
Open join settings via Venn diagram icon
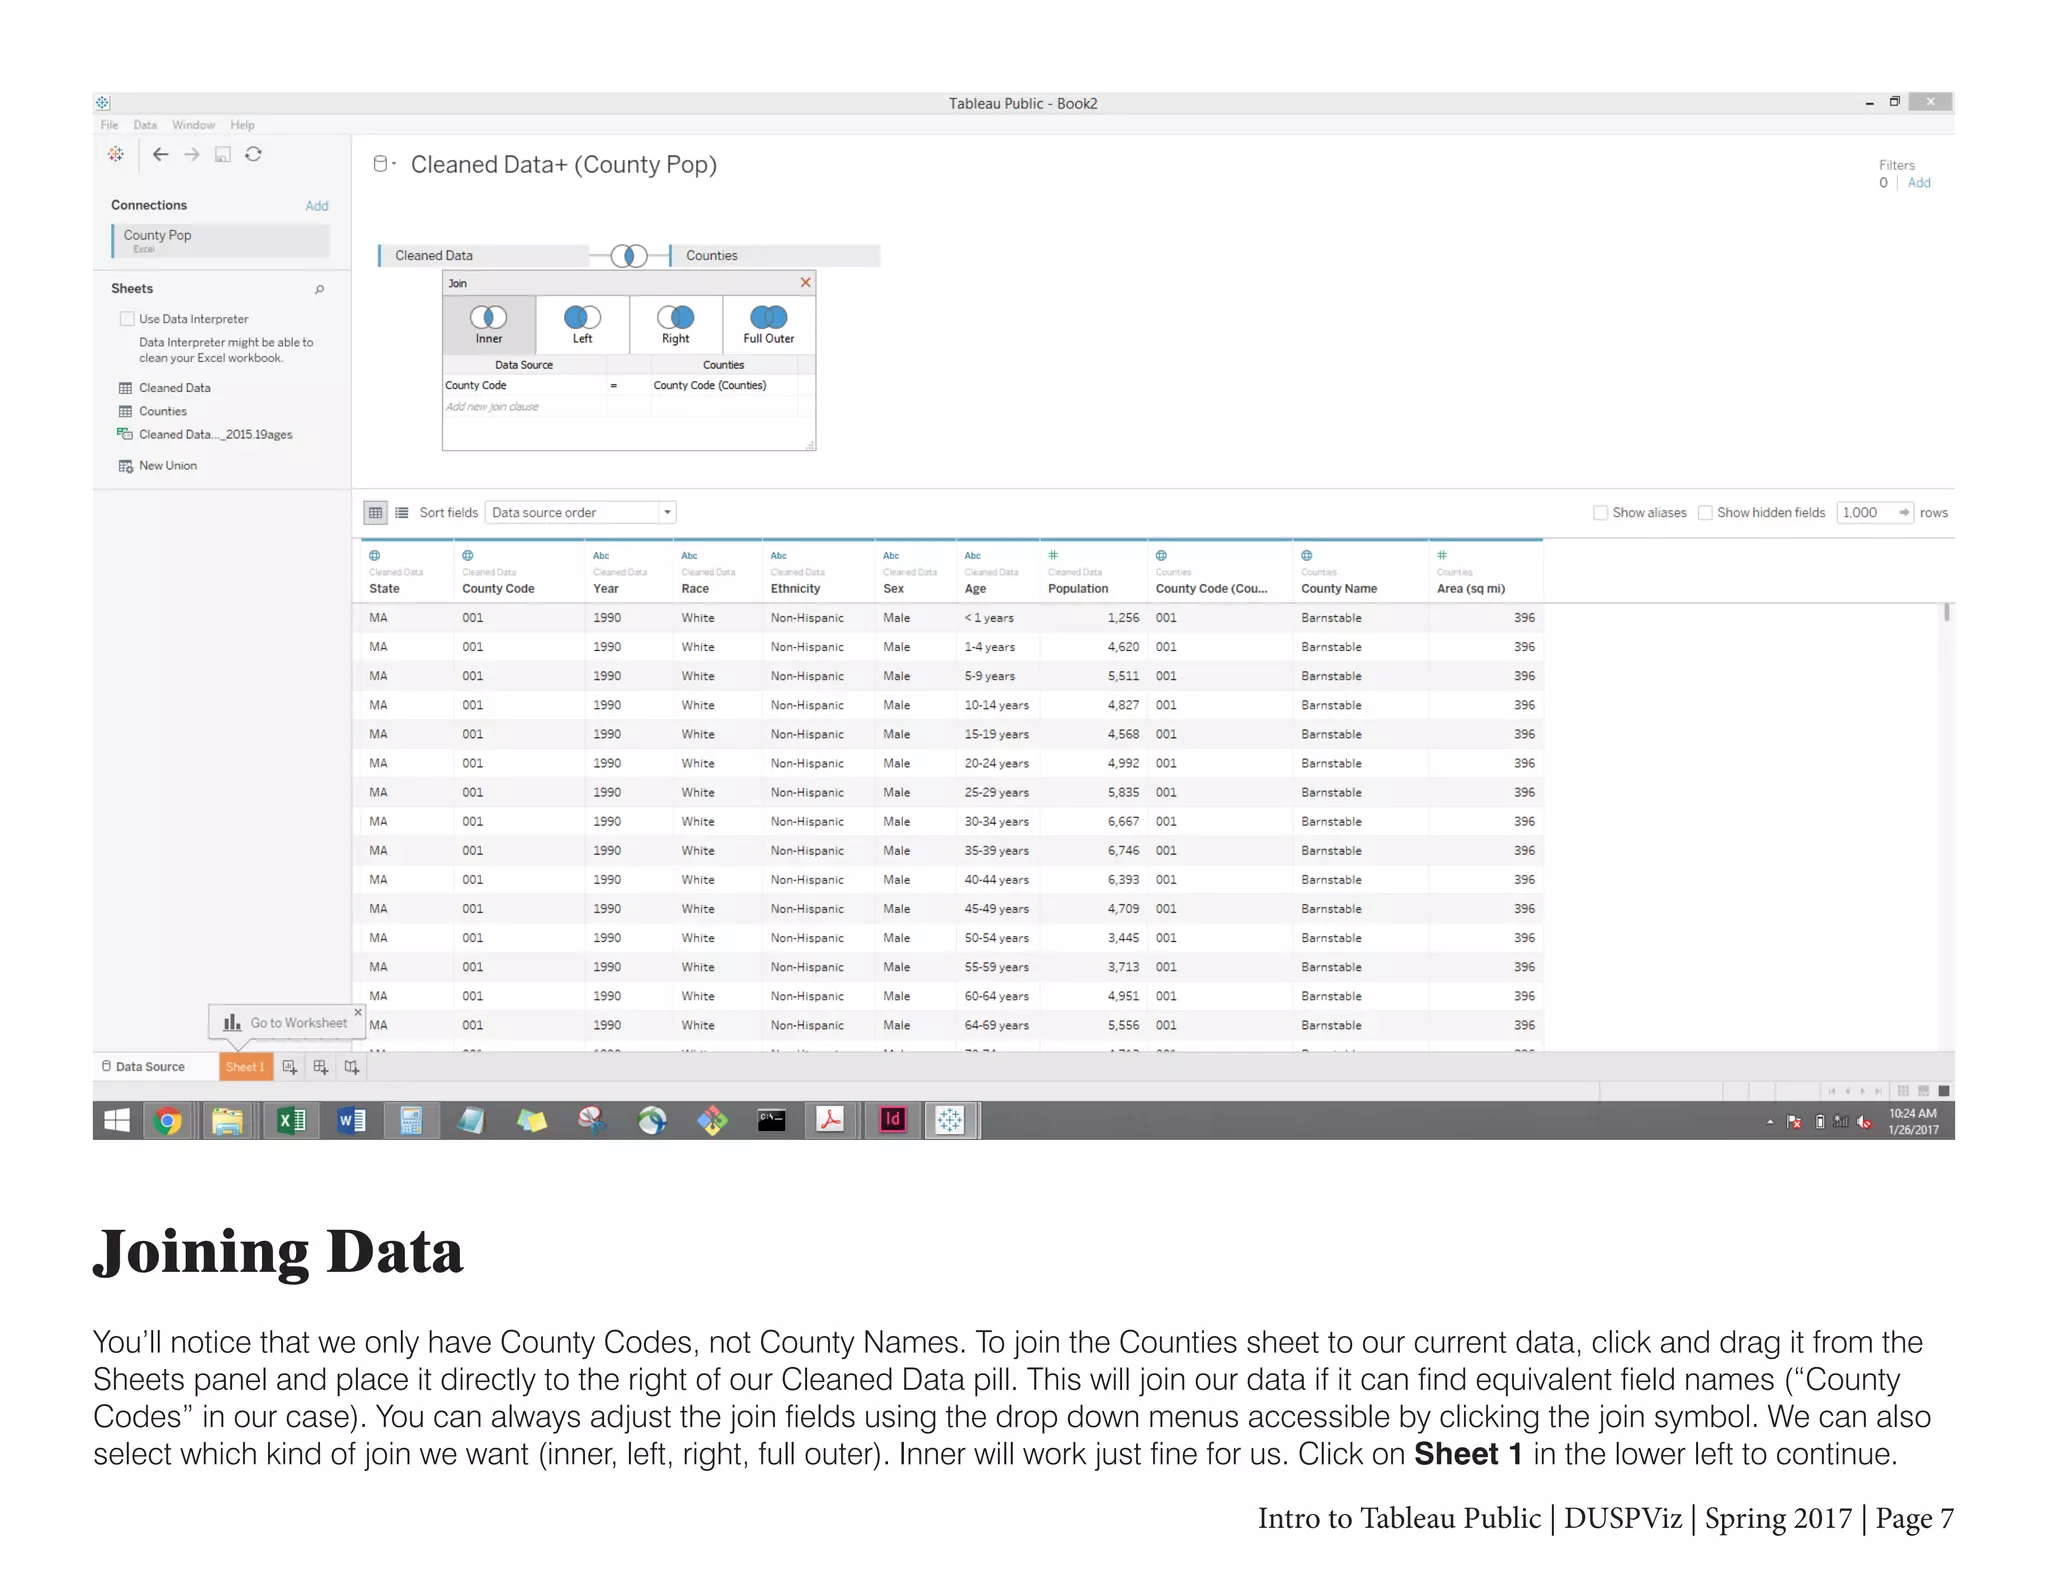pos(629,256)
